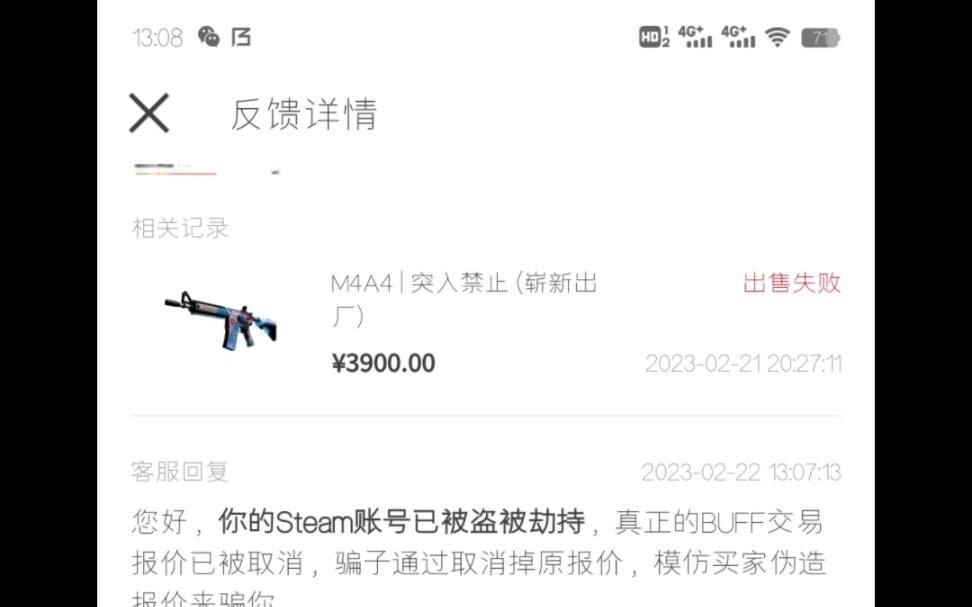Viewport: 972px width, 607px height.
Task: Tap the 客服回复 section header
Action: tap(180, 472)
